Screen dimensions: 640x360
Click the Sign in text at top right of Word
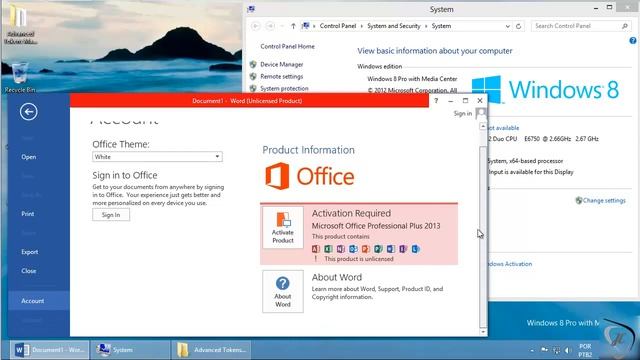click(463, 113)
